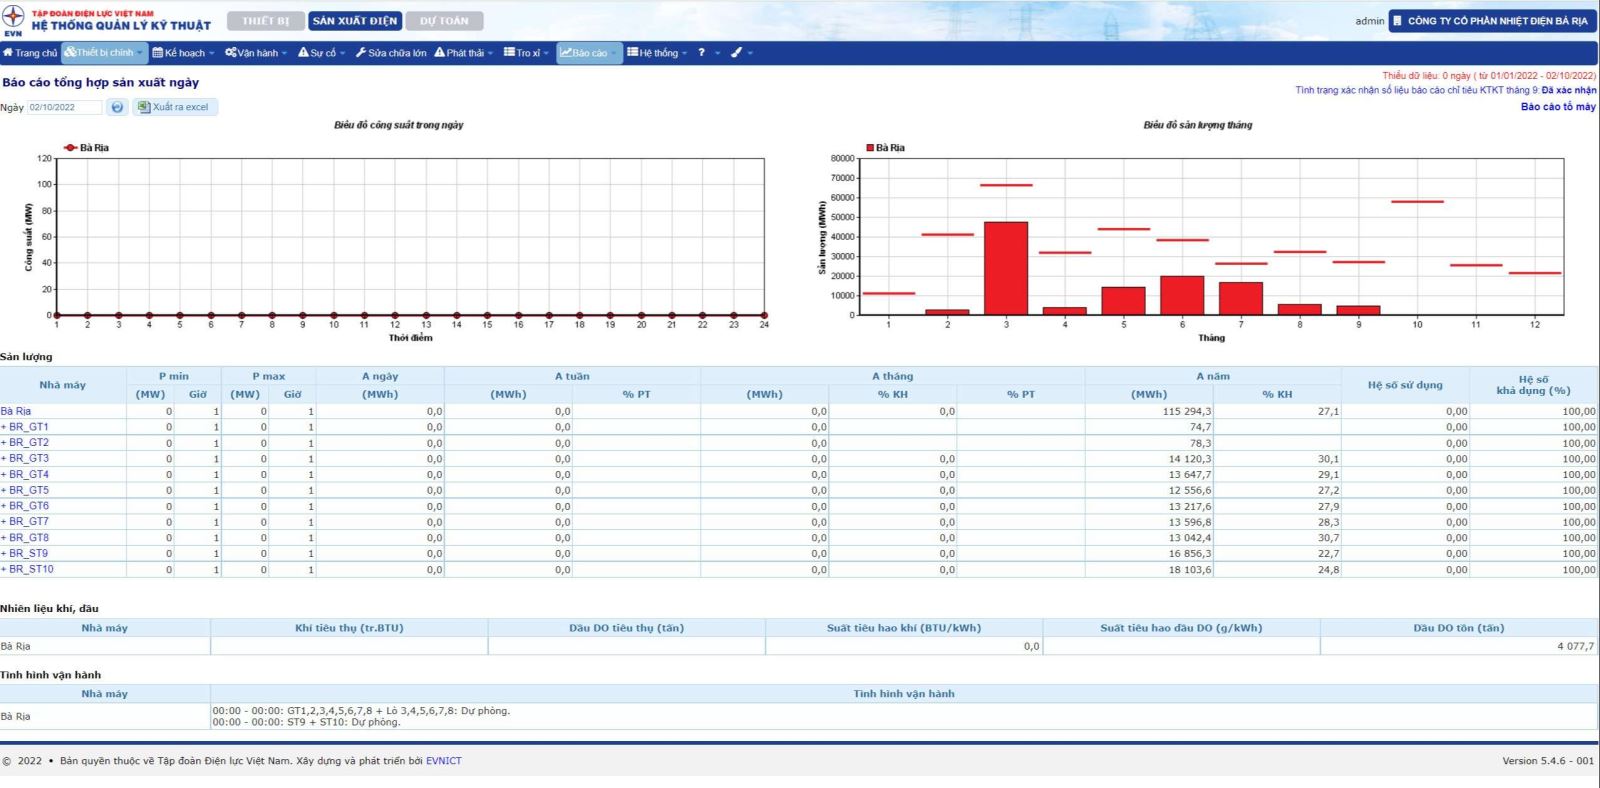
Task: Toggle the Bà Rịa legend in power chart
Action: pos(86,148)
